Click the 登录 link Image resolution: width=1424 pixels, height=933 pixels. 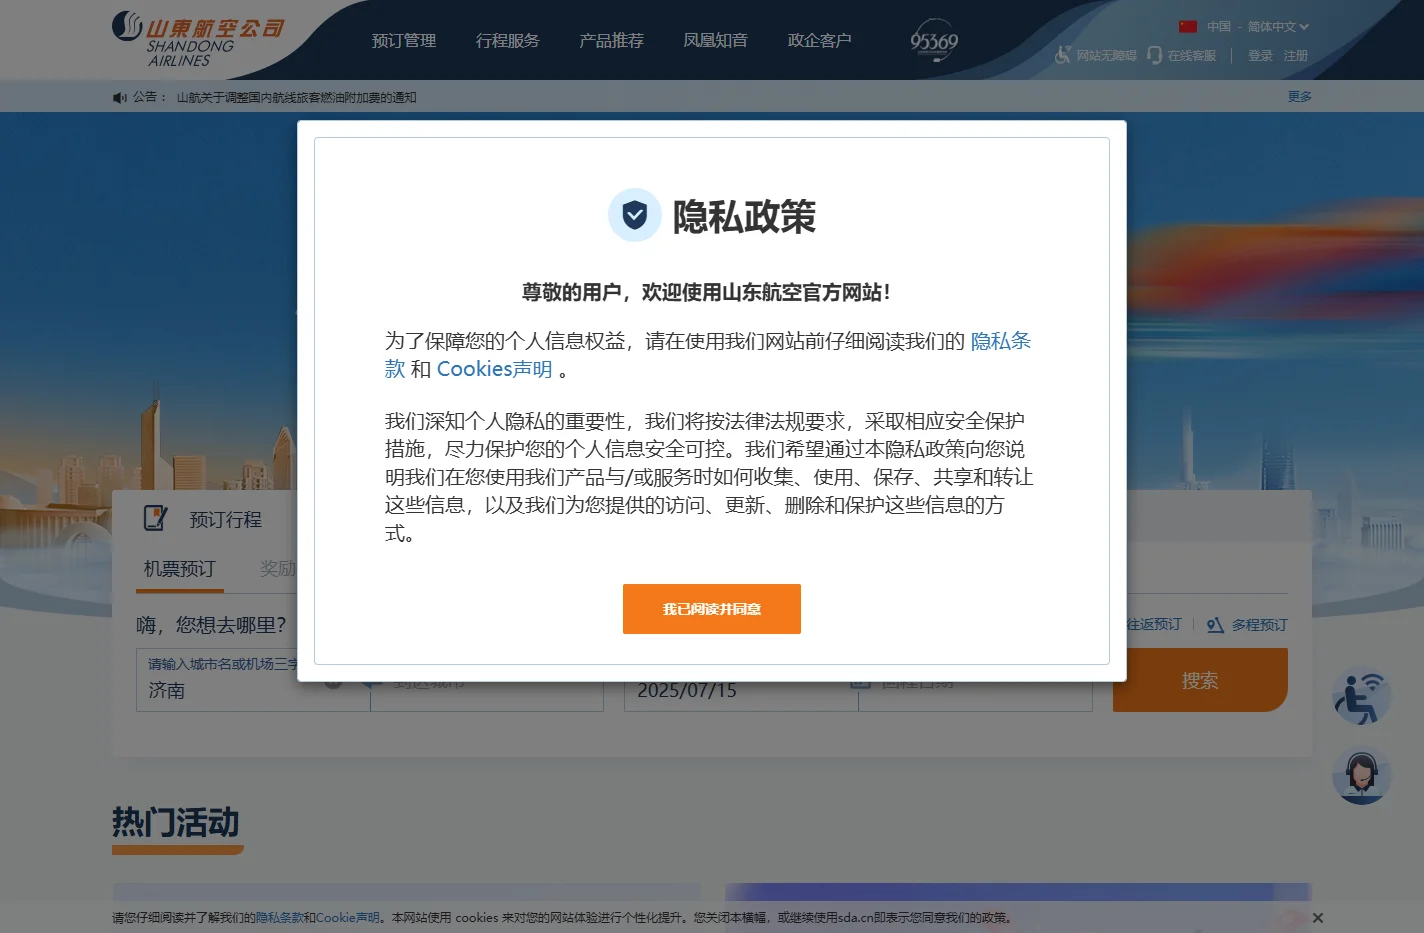[x=1260, y=56]
